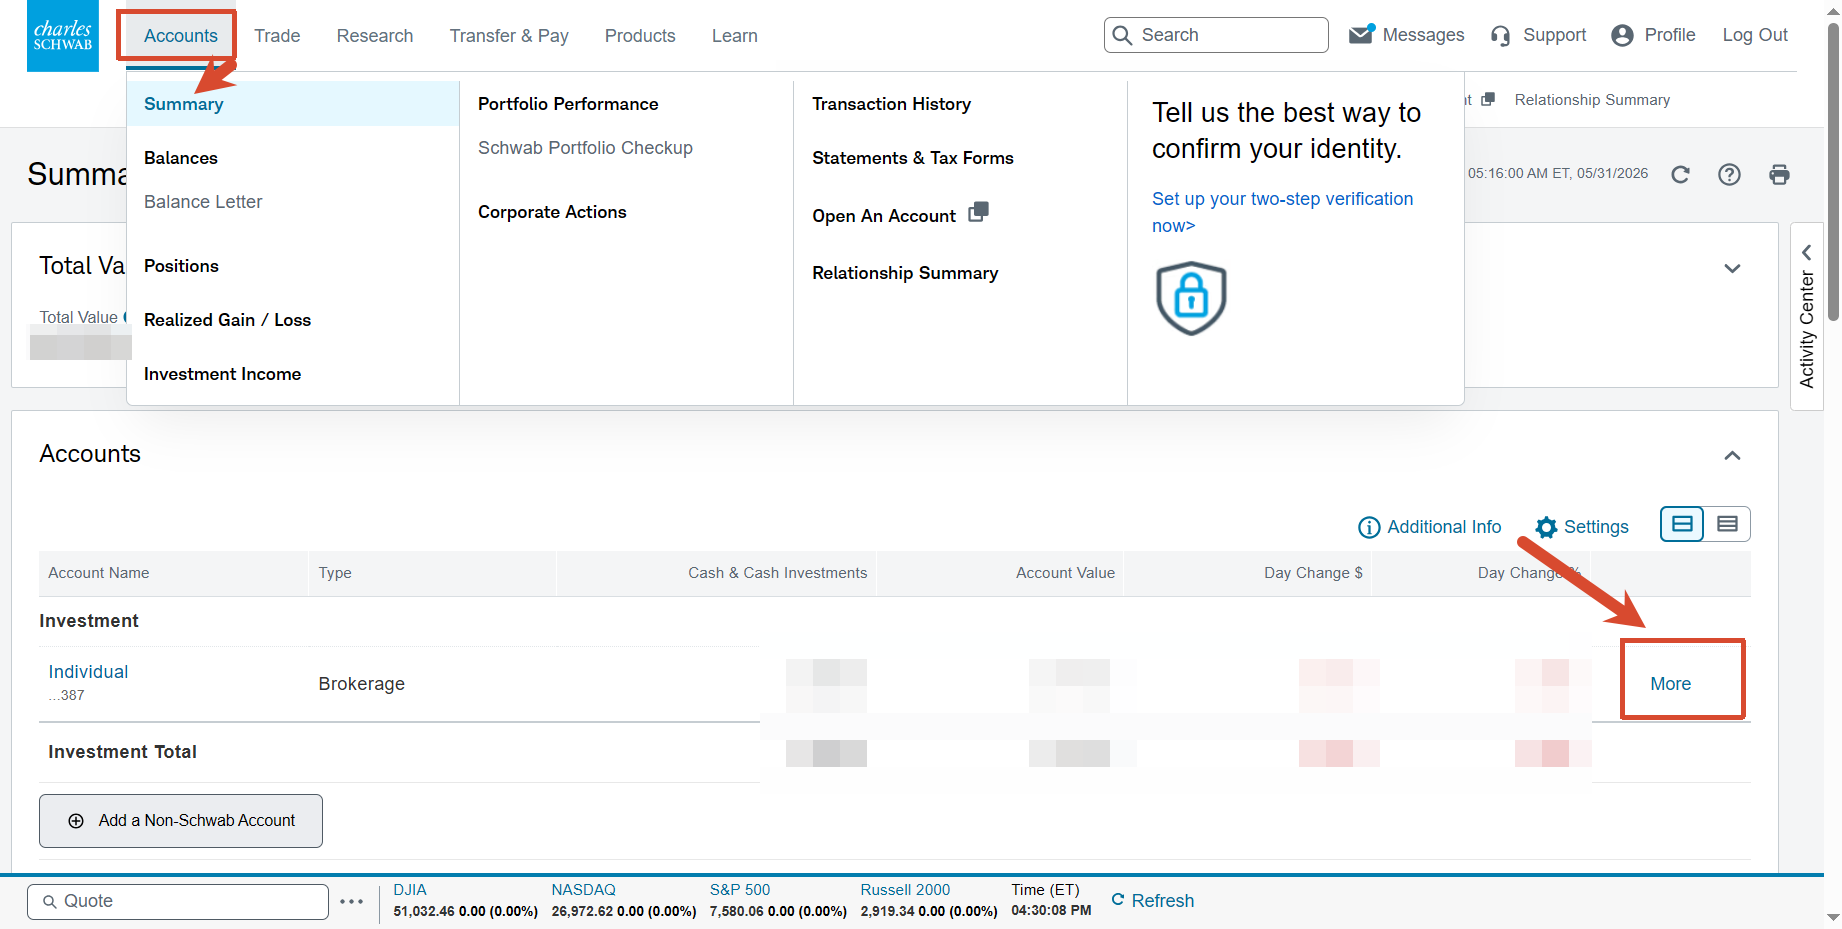Open Investment Income
Viewport: 1842px width, 929px height.
(x=222, y=374)
